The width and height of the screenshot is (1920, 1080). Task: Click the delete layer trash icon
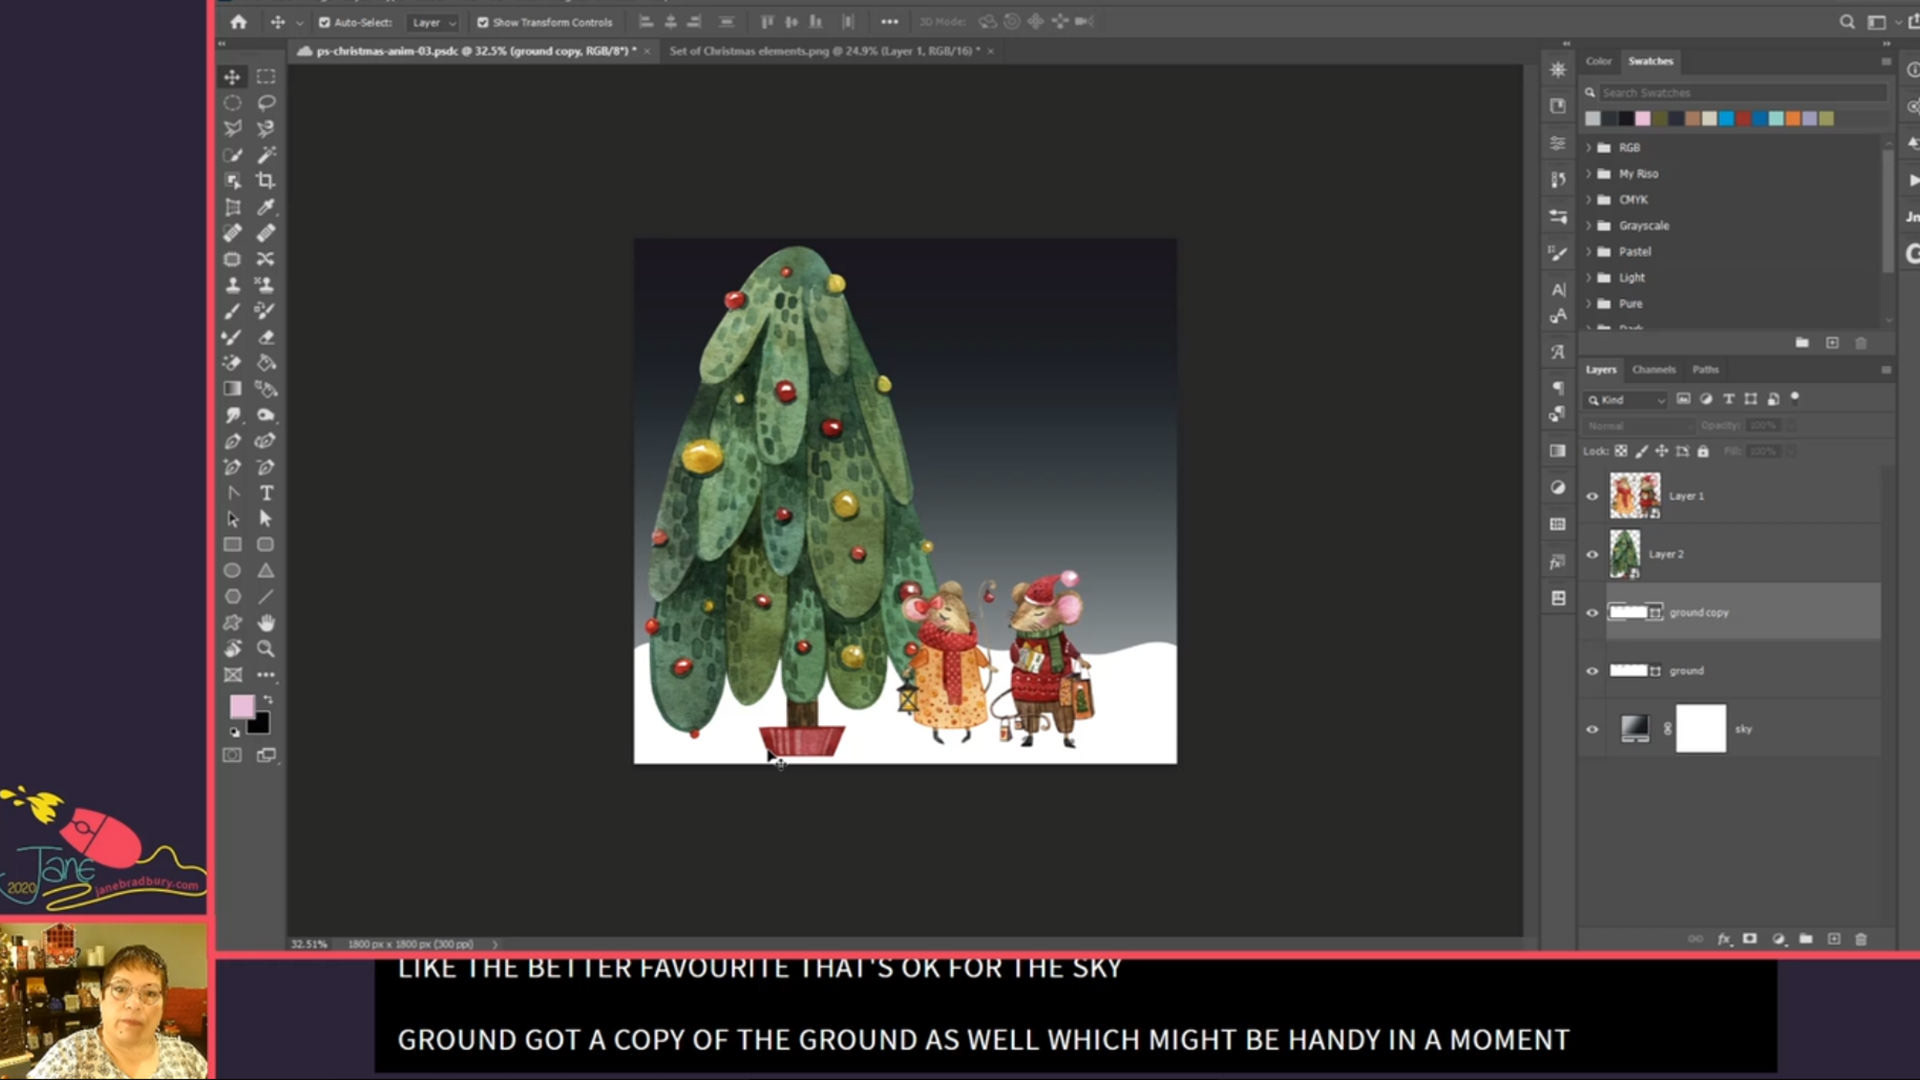coord(1861,939)
